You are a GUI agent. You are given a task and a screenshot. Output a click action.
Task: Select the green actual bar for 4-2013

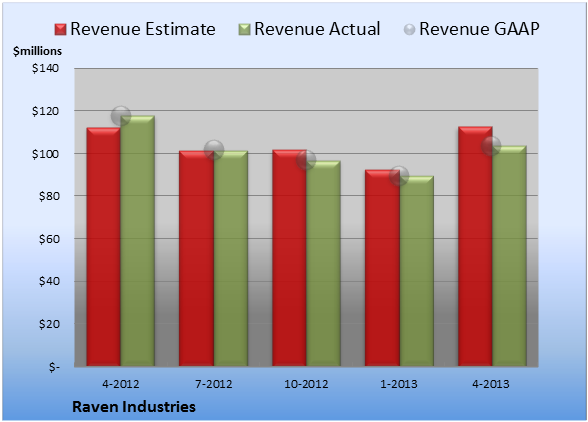pos(509,256)
